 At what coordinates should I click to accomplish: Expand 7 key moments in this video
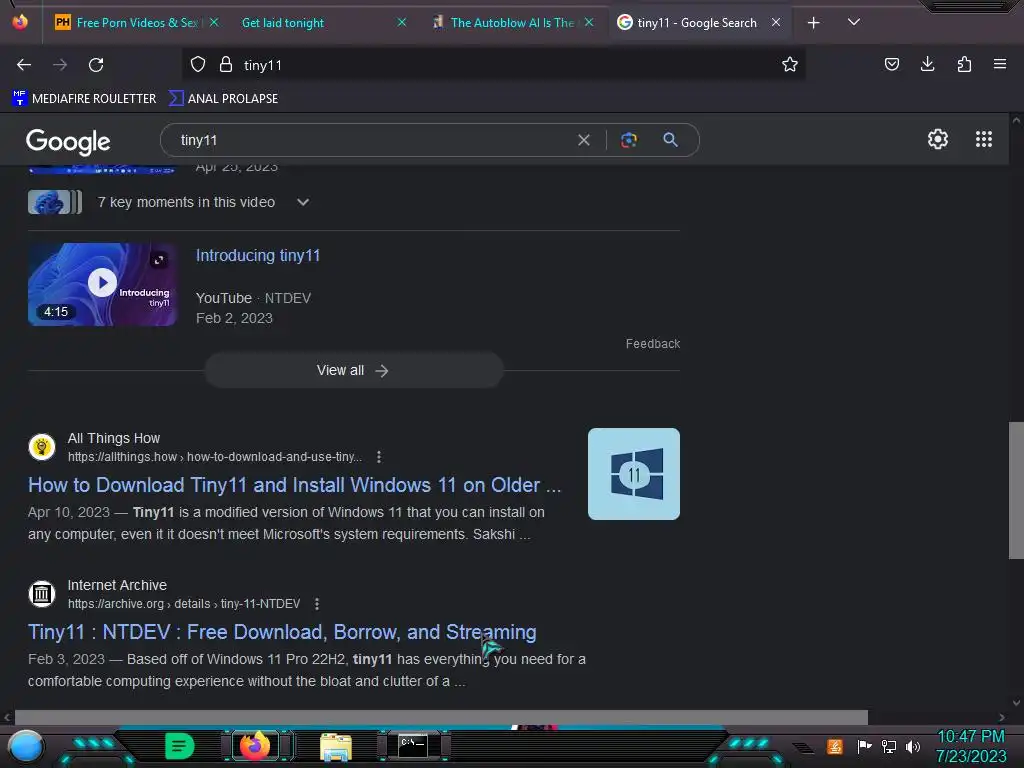tap(303, 202)
